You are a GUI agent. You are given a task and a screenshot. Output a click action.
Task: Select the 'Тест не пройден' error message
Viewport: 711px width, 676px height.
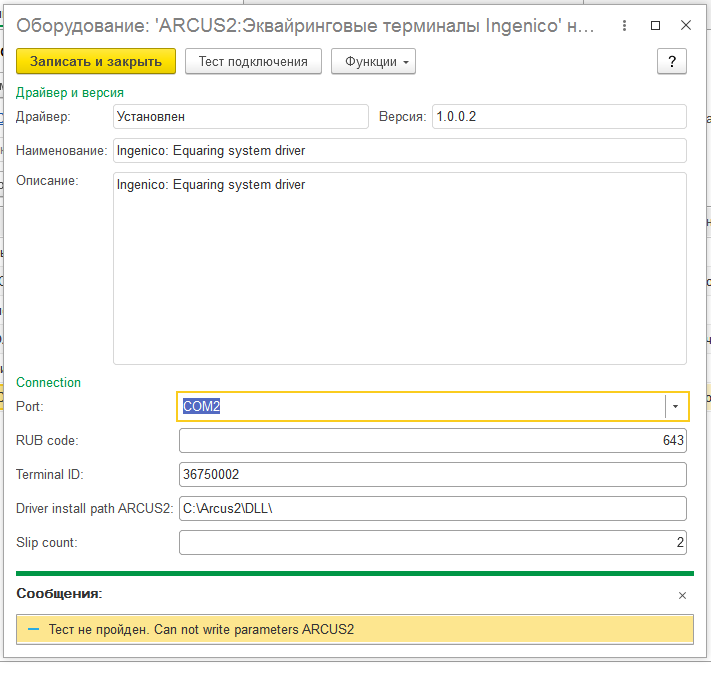[202, 629]
